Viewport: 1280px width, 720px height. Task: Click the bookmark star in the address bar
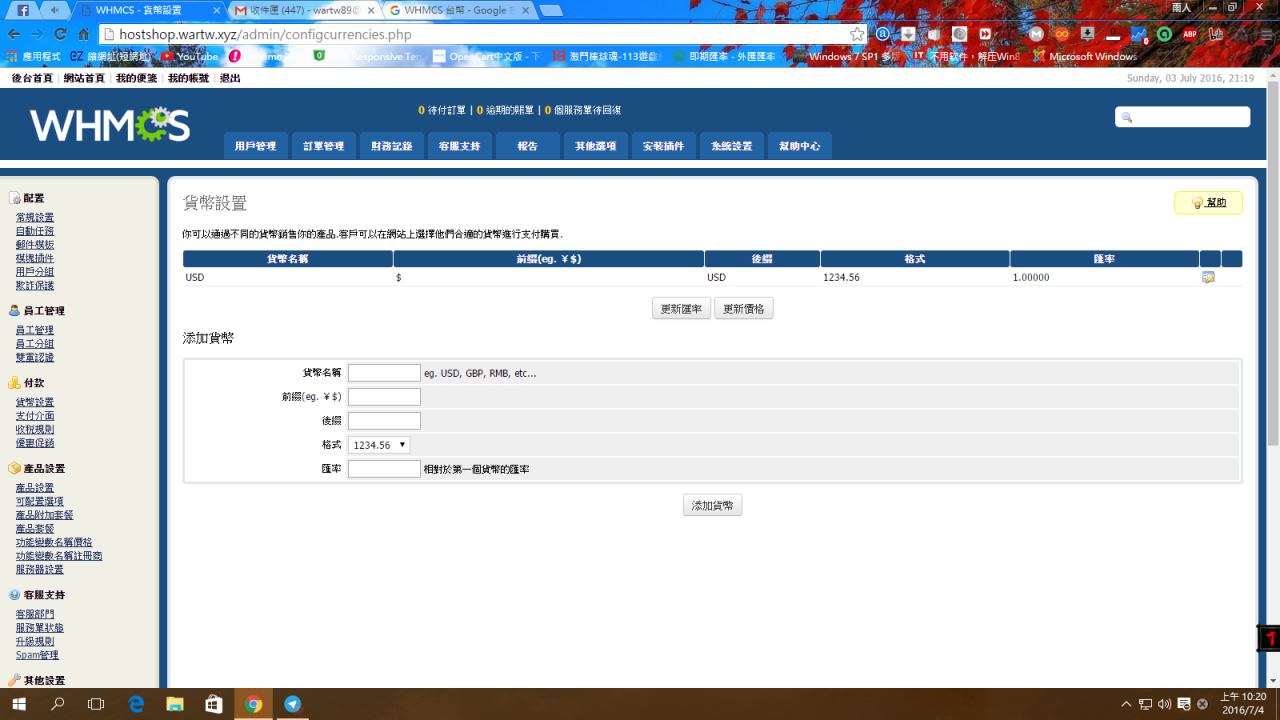[x=857, y=34]
